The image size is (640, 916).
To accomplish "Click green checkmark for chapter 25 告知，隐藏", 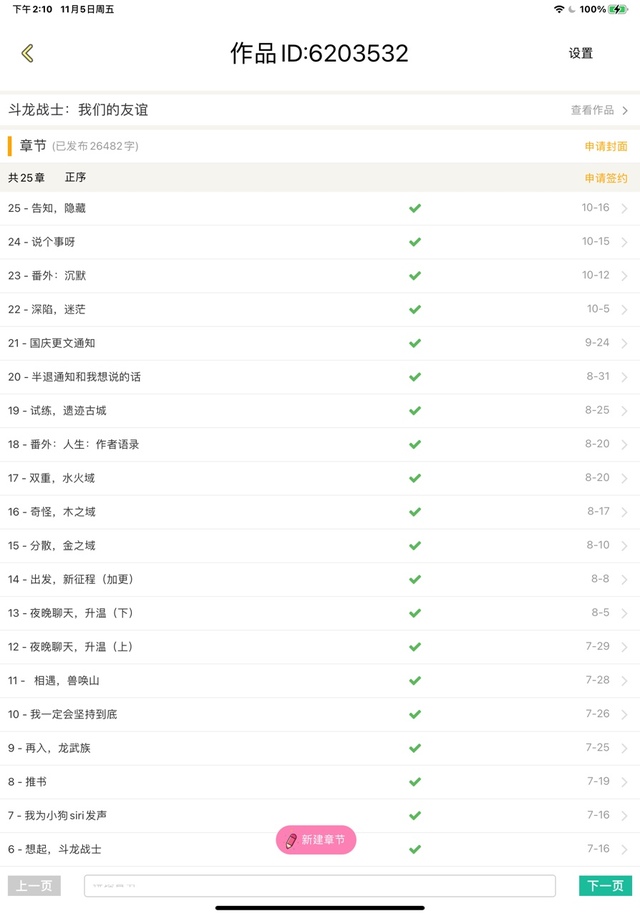I will tap(415, 208).
